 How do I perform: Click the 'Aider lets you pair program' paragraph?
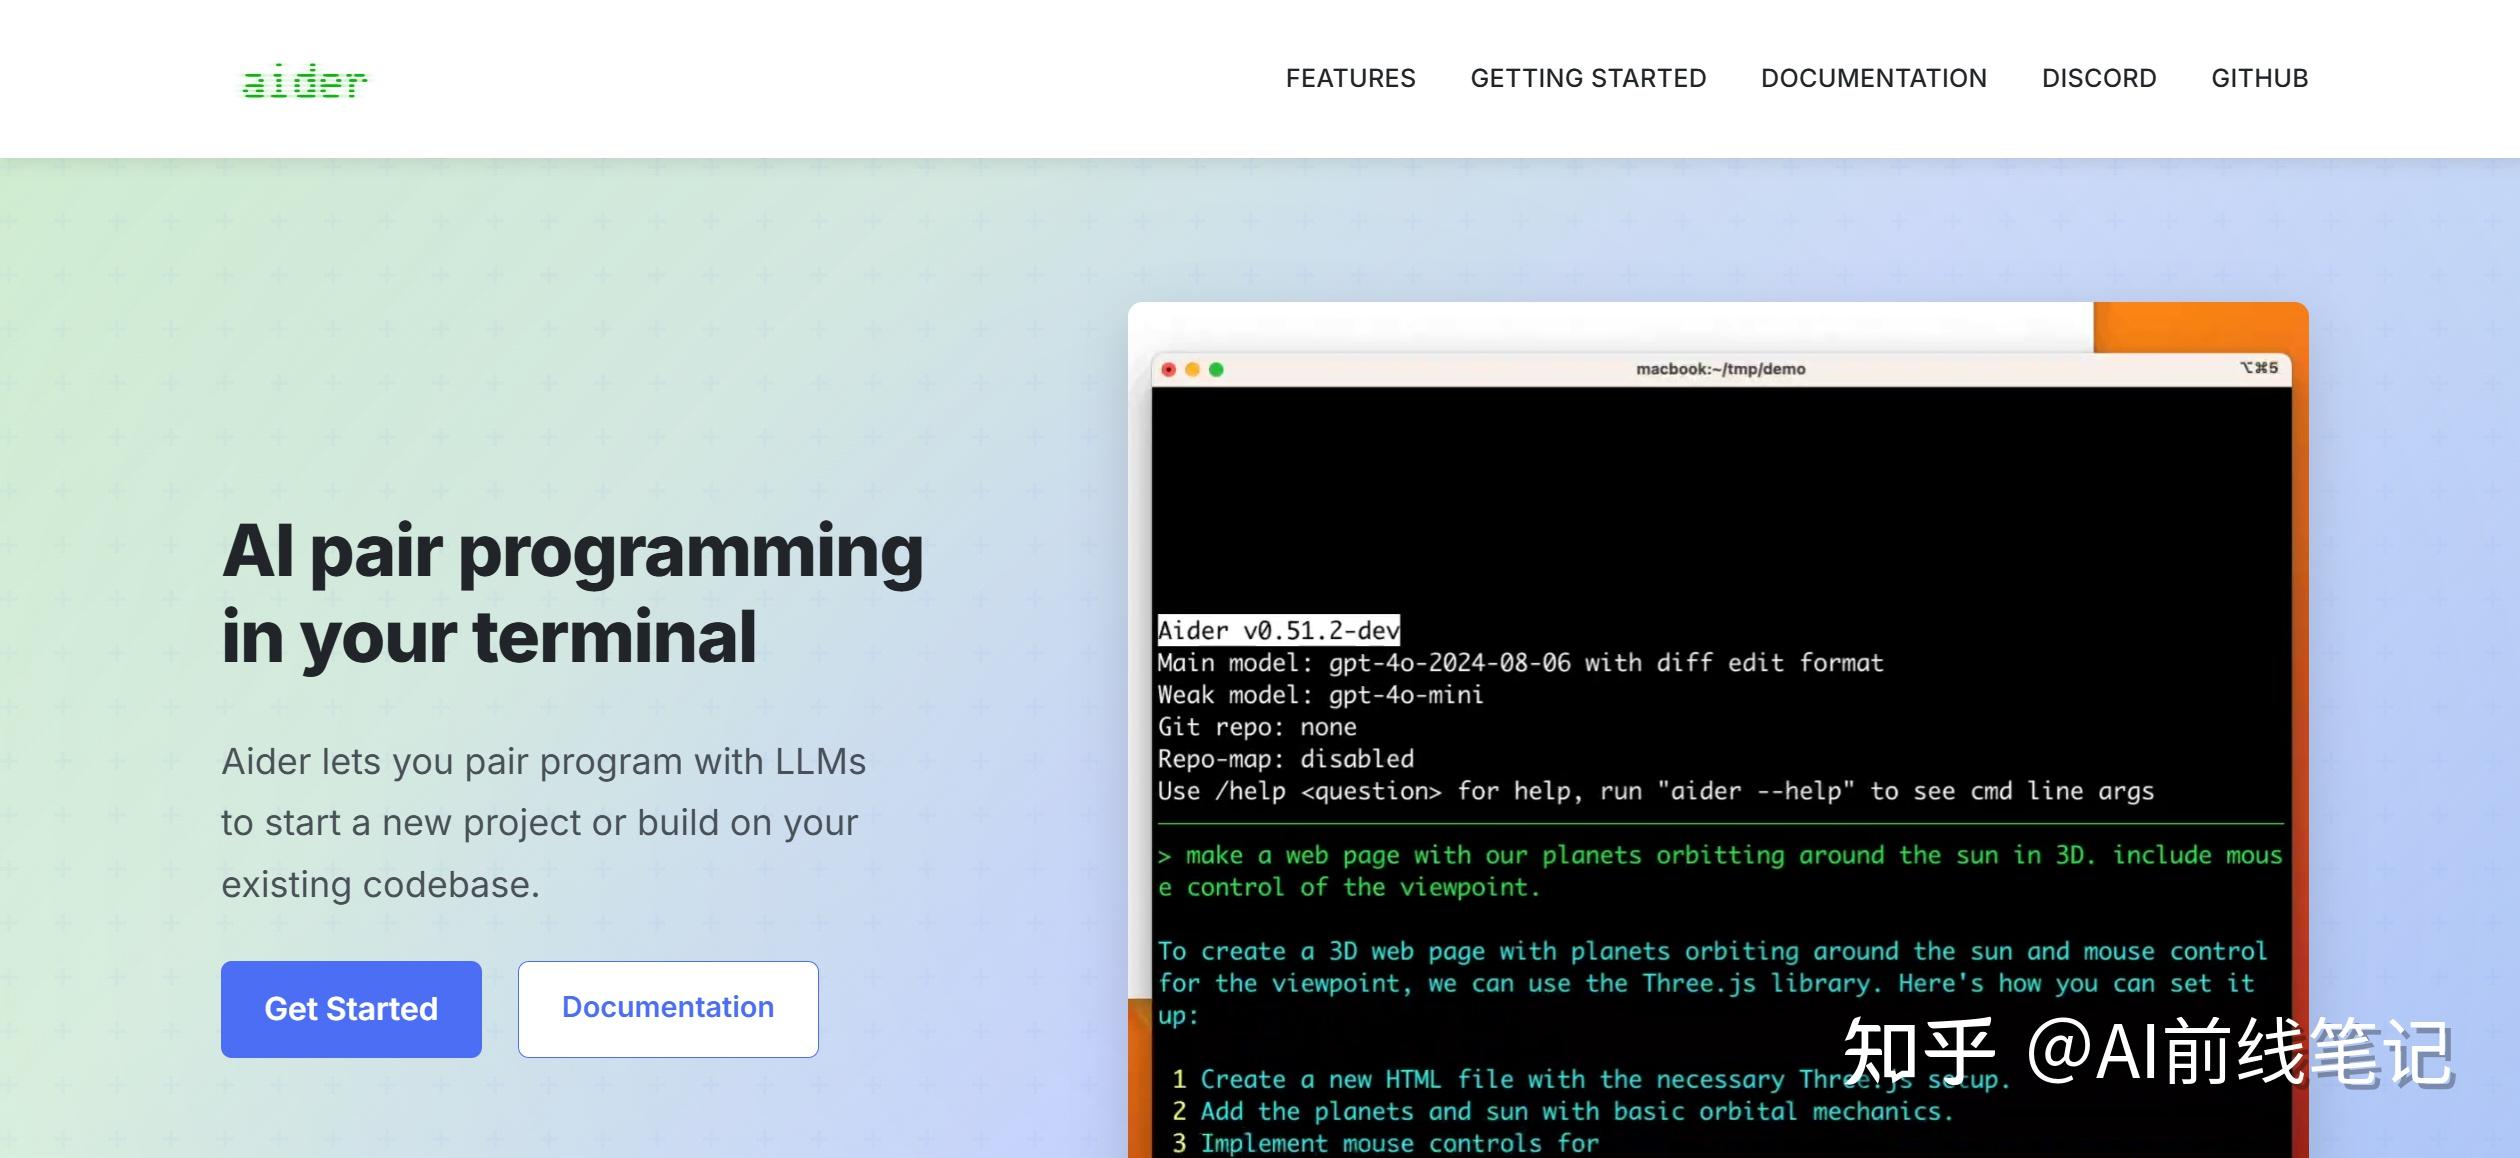[543, 822]
